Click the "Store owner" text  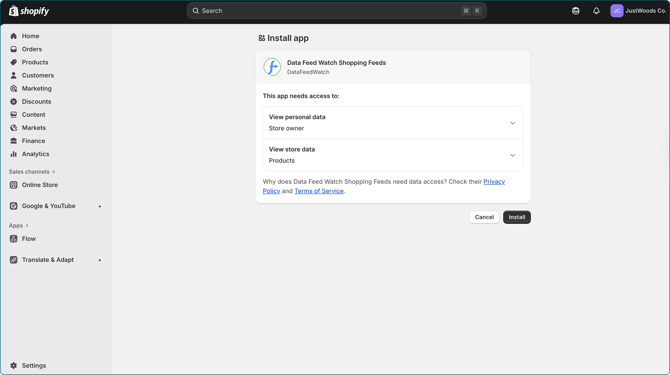tap(286, 128)
